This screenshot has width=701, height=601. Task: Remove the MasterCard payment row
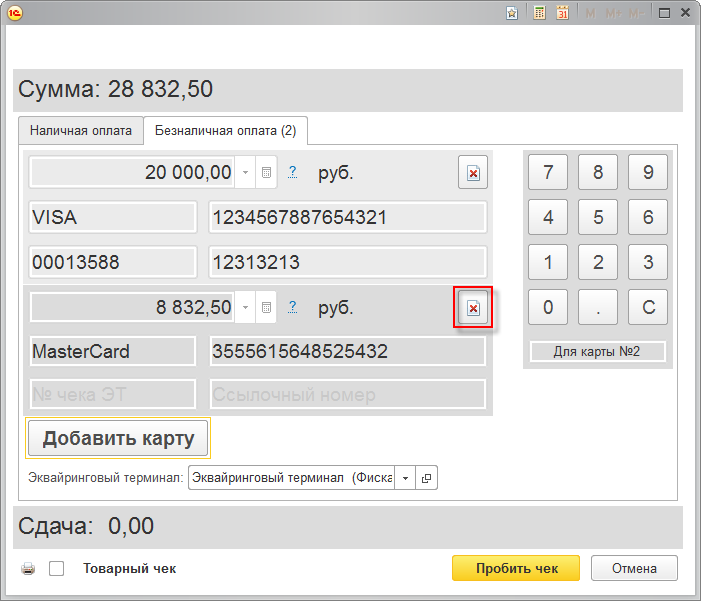coord(473,308)
